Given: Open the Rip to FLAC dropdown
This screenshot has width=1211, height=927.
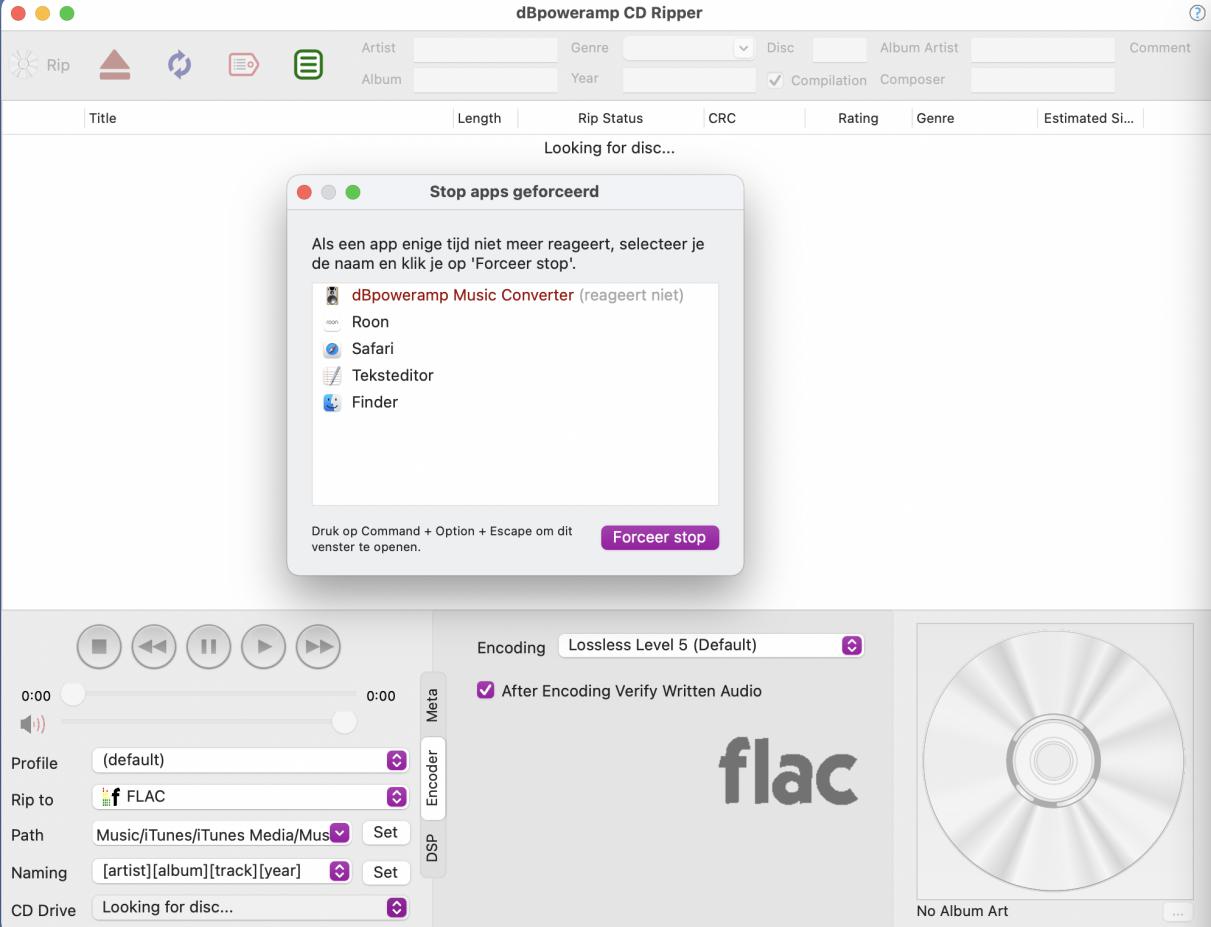Looking at the screenshot, I should pyautogui.click(x=251, y=797).
